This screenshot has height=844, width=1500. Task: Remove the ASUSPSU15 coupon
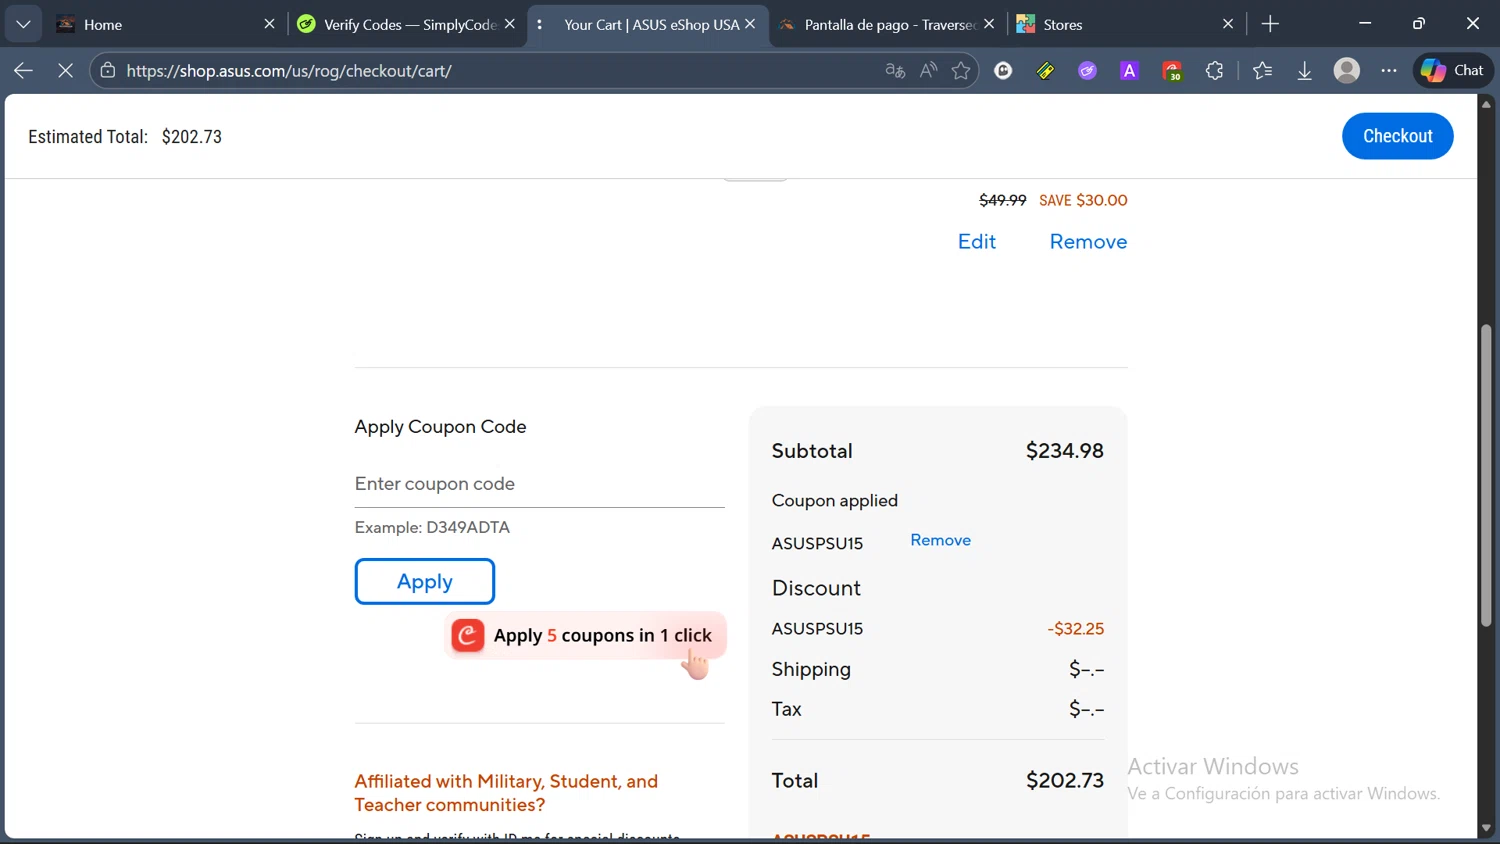pos(940,540)
